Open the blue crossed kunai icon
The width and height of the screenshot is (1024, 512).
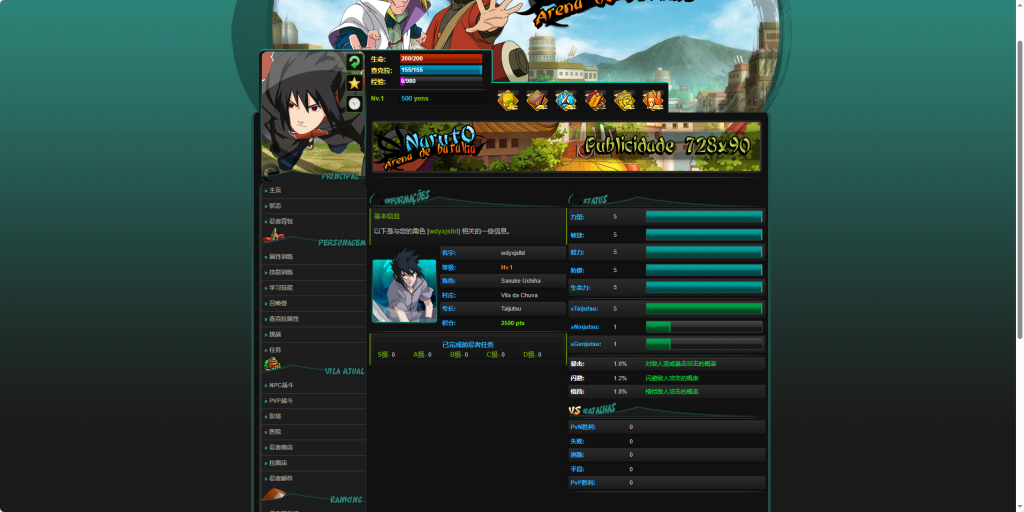[x=566, y=100]
